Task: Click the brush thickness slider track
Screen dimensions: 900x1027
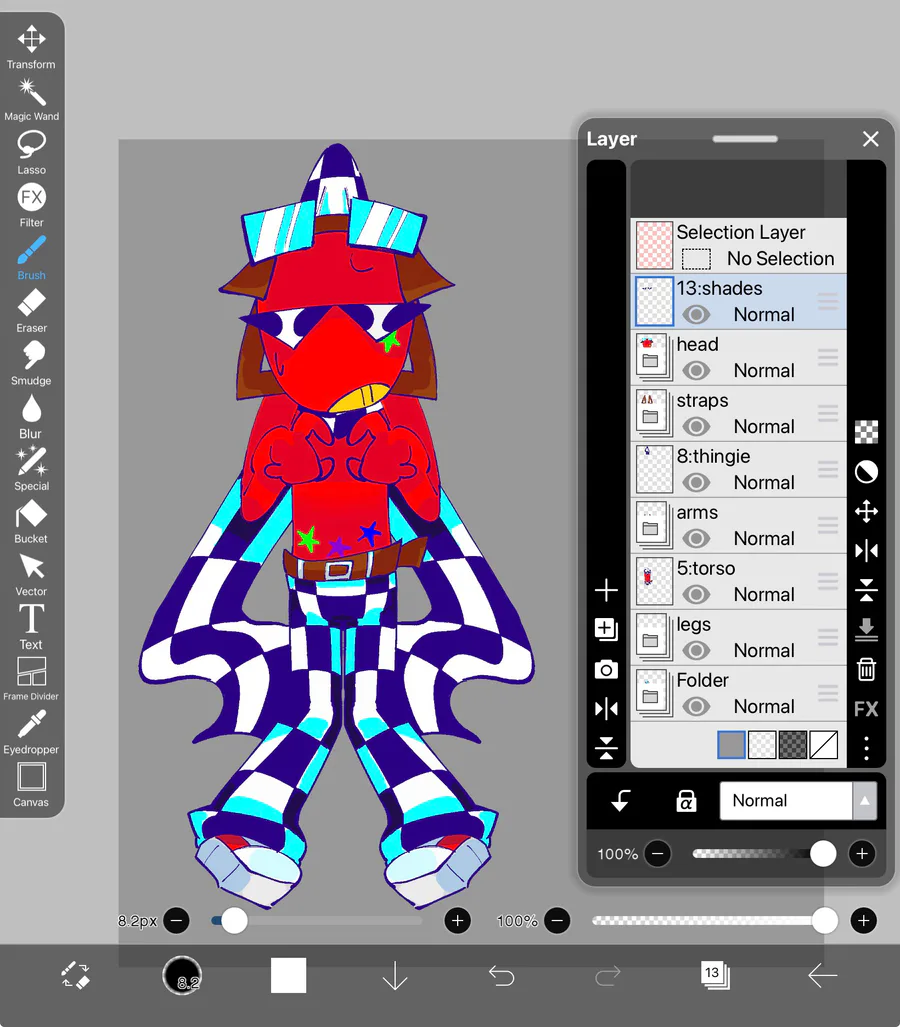Action: tap(317, 921)
